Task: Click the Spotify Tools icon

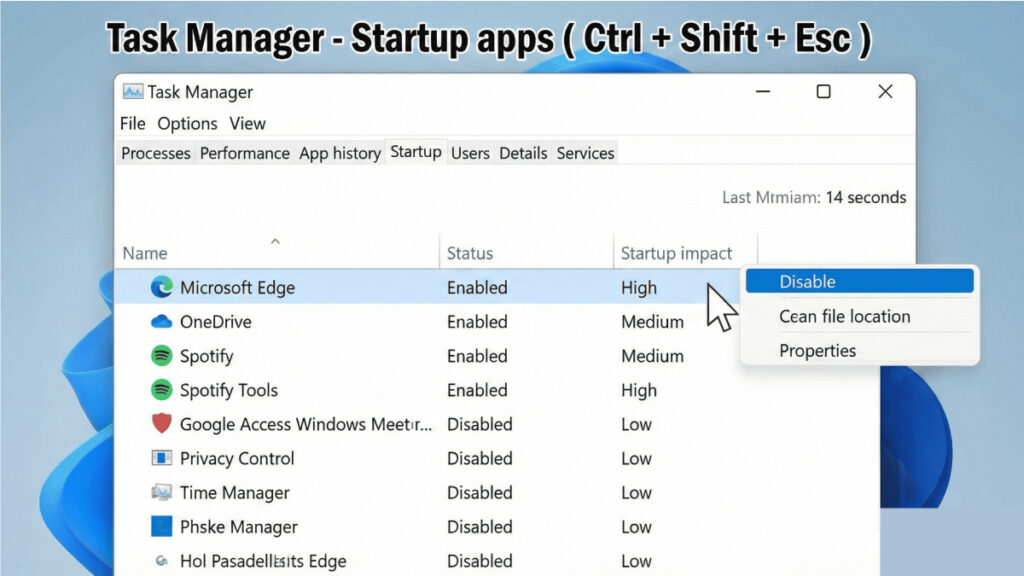Action: click(161, 390)
